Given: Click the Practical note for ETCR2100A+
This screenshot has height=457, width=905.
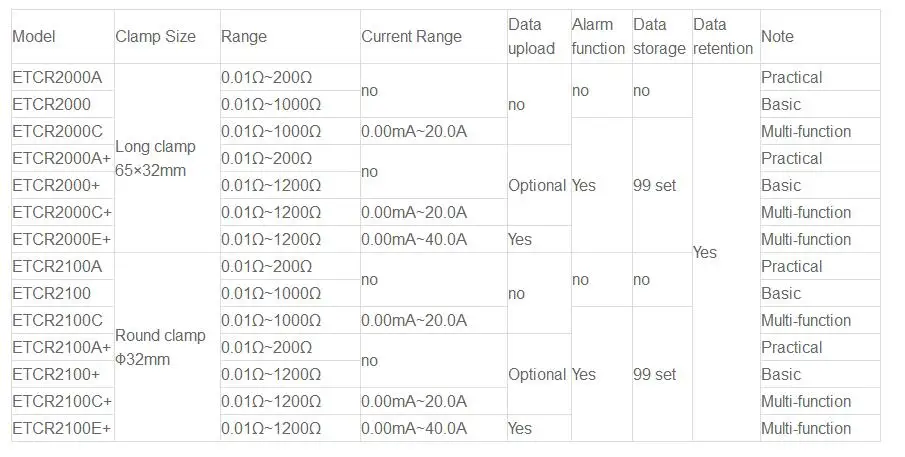Looking at the screenshot, I should point(791,347).
